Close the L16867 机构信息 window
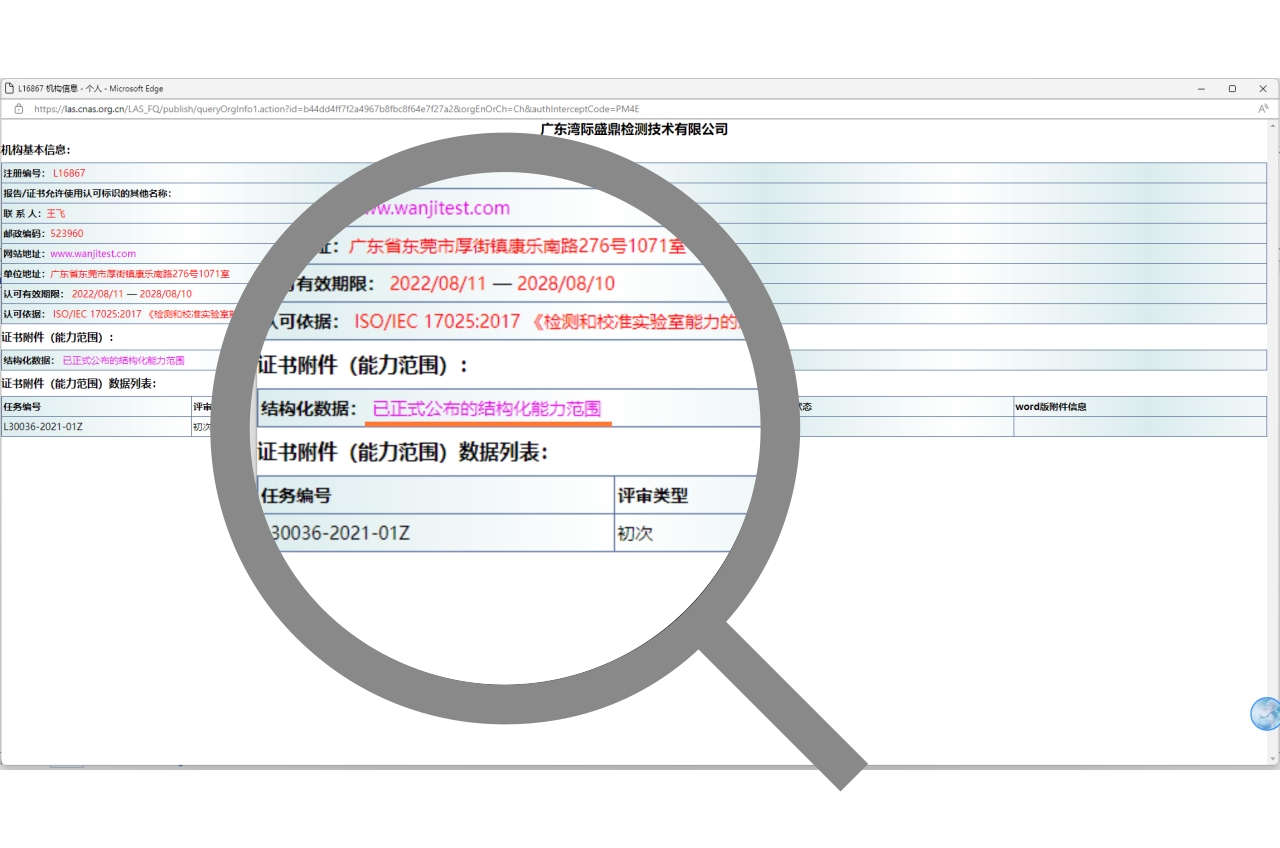This screenshot has height=848, width=1280. (x=1263, y=89)
